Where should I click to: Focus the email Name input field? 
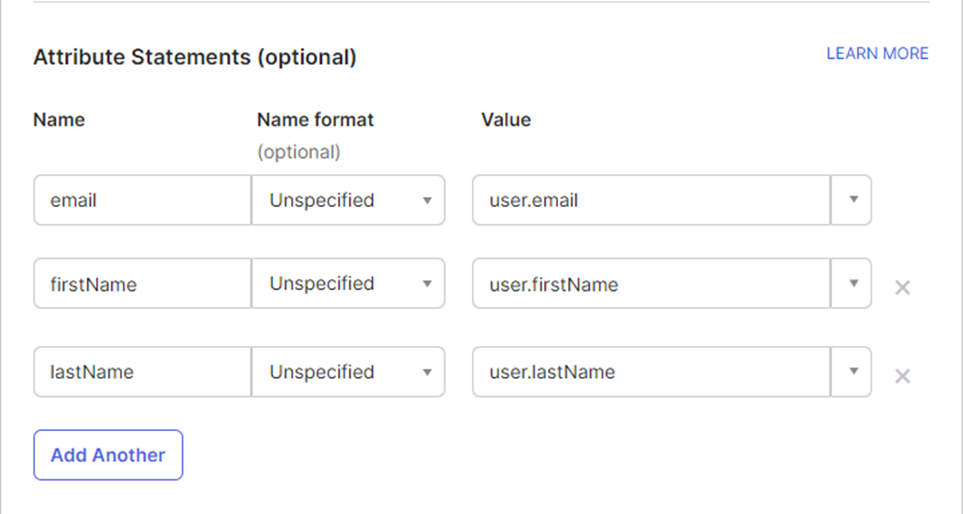[142, 200]
